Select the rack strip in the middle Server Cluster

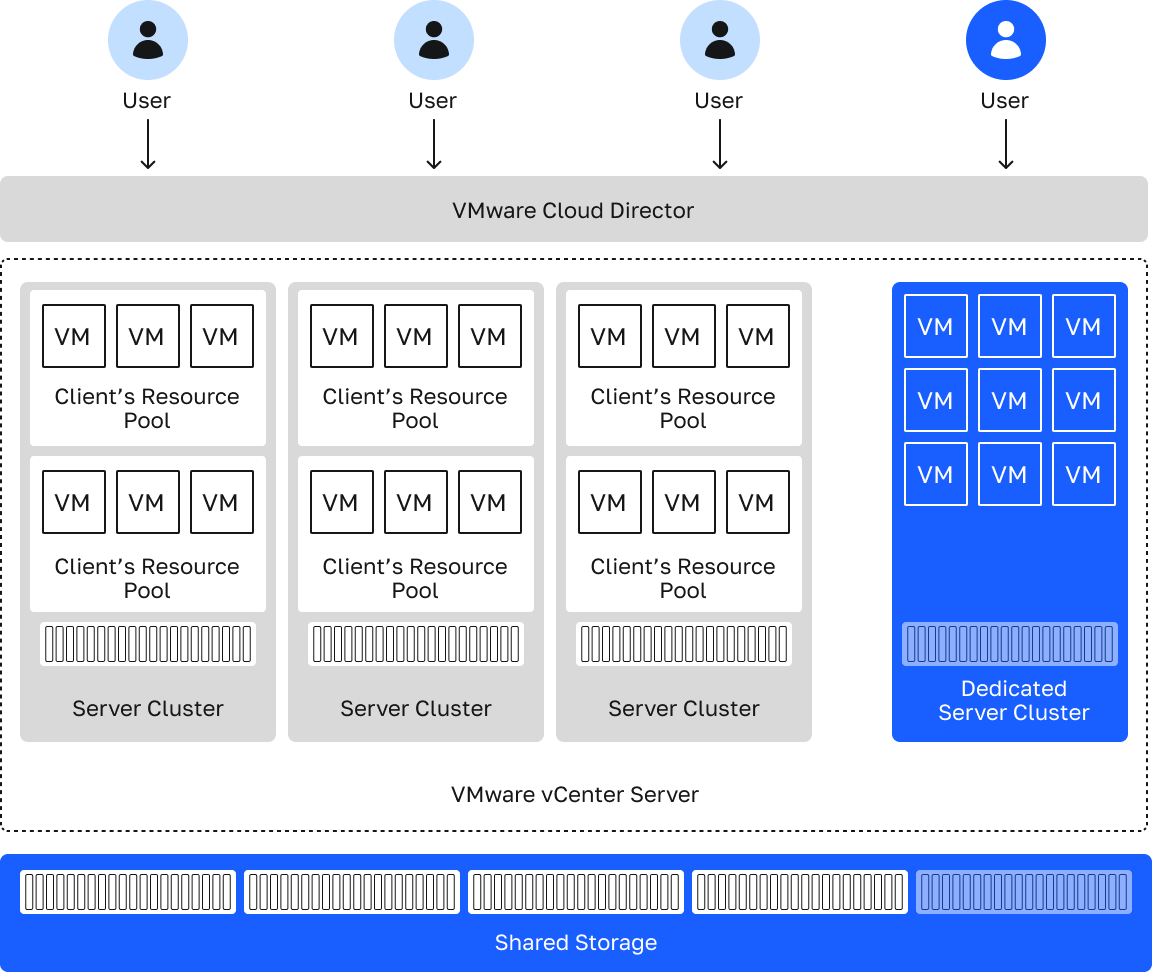pyautogui.click(x=415, y=644)
